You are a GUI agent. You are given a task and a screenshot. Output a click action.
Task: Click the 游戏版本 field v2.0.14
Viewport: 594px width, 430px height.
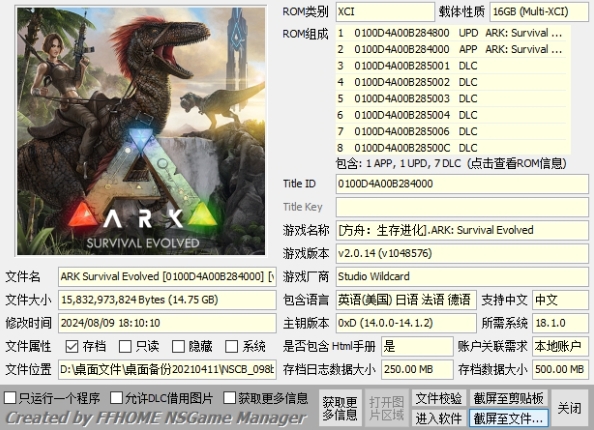462,253
